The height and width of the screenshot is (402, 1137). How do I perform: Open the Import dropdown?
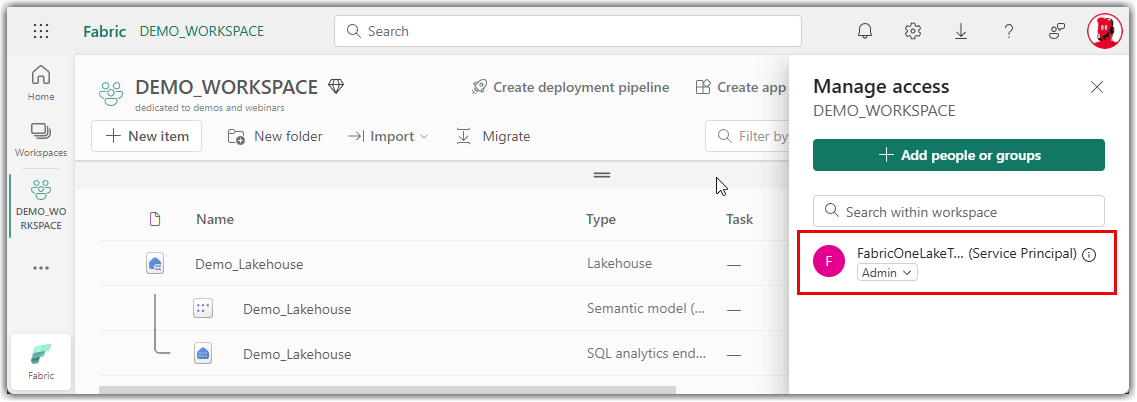(388, 136)
